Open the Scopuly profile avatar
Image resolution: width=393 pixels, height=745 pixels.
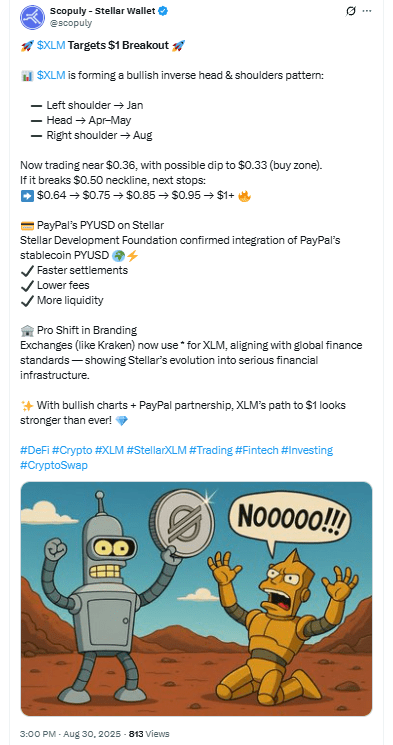[32, 17]
